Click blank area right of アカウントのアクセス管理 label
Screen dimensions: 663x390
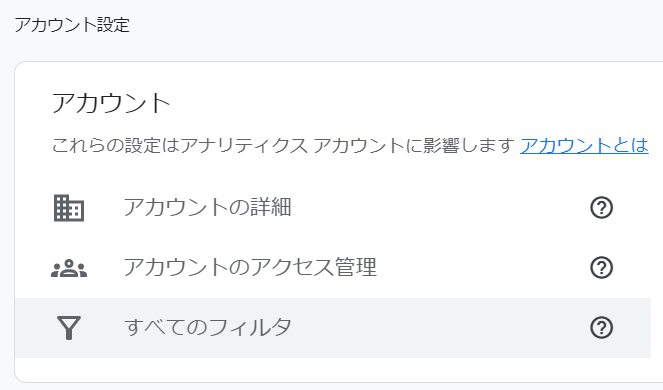coord(482,268)
